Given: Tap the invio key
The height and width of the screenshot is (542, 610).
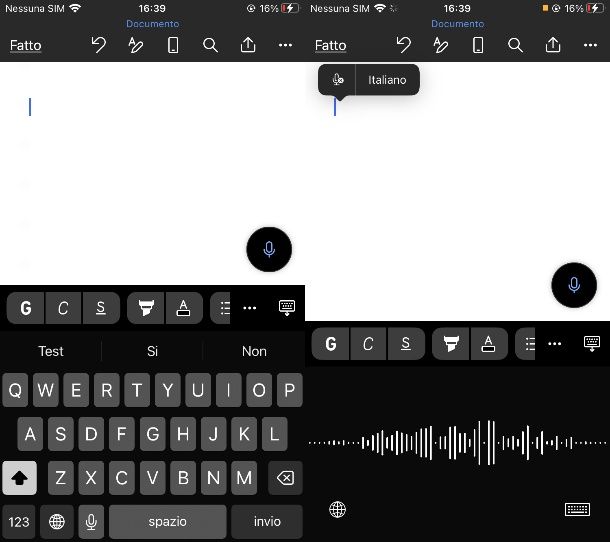Looking at the screenshot, I should [x=267, y=522].
